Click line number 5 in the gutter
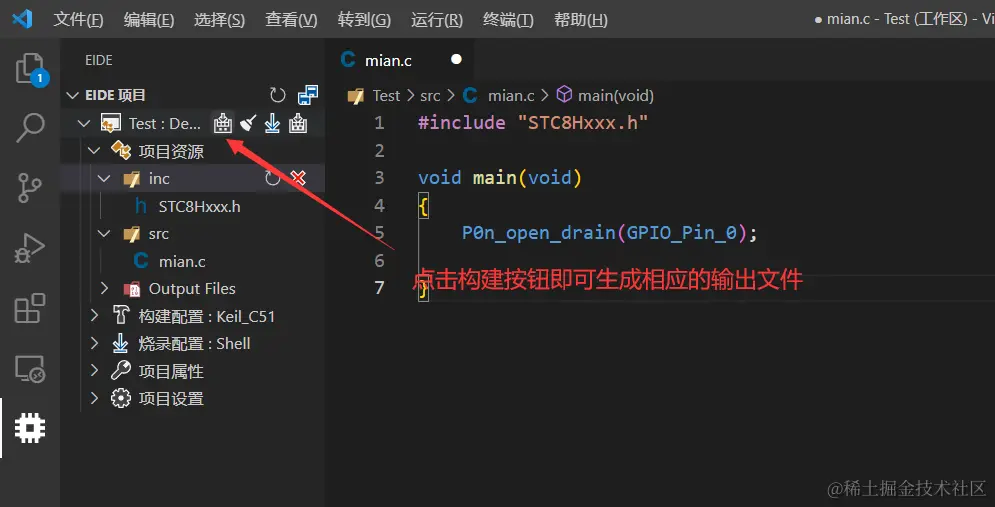Image resolution: width=995 pixels, height=507 pixels. [379, 233]
